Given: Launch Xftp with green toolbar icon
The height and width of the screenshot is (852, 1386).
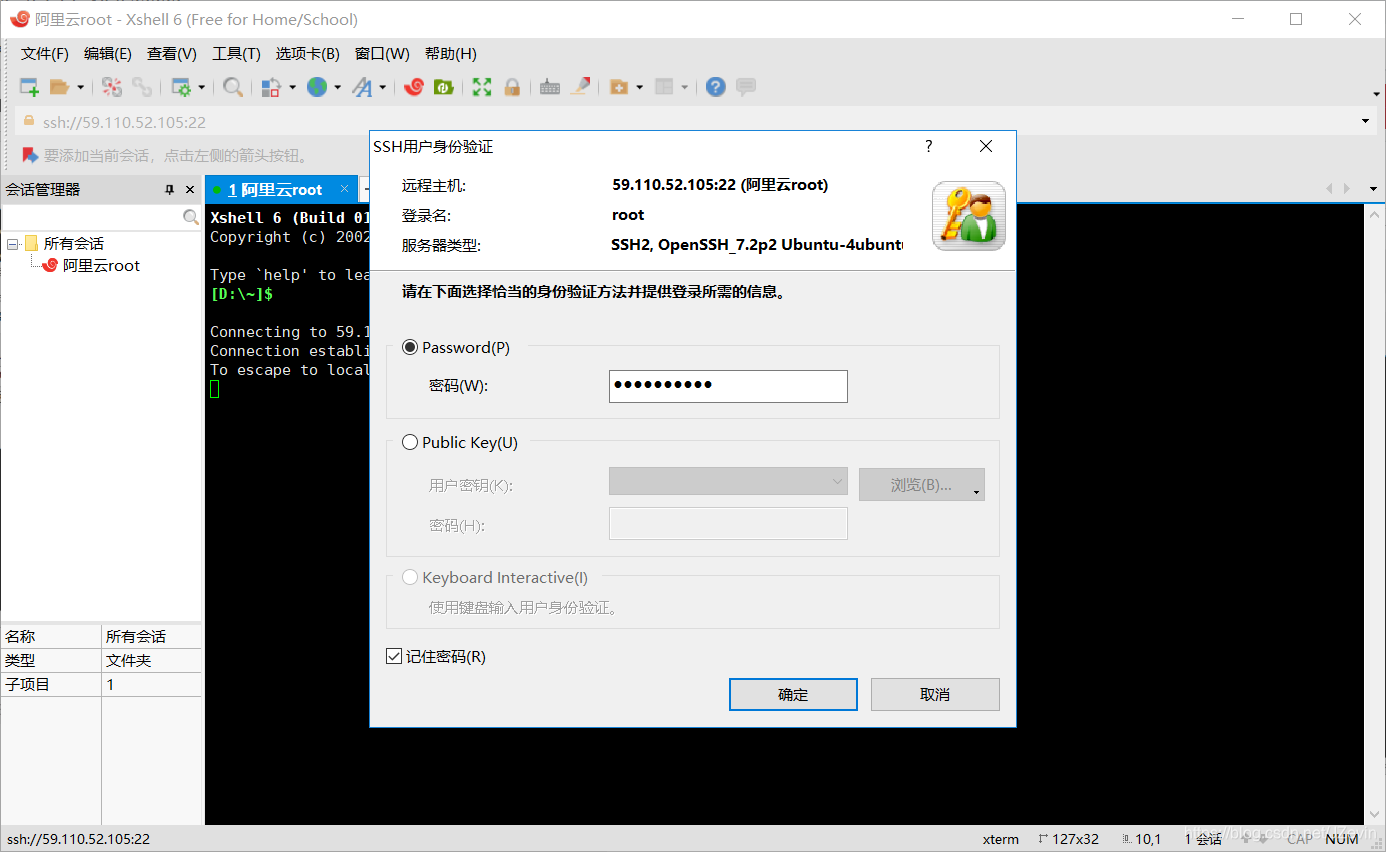Looking at the screenshot, I should coord(444,87).
